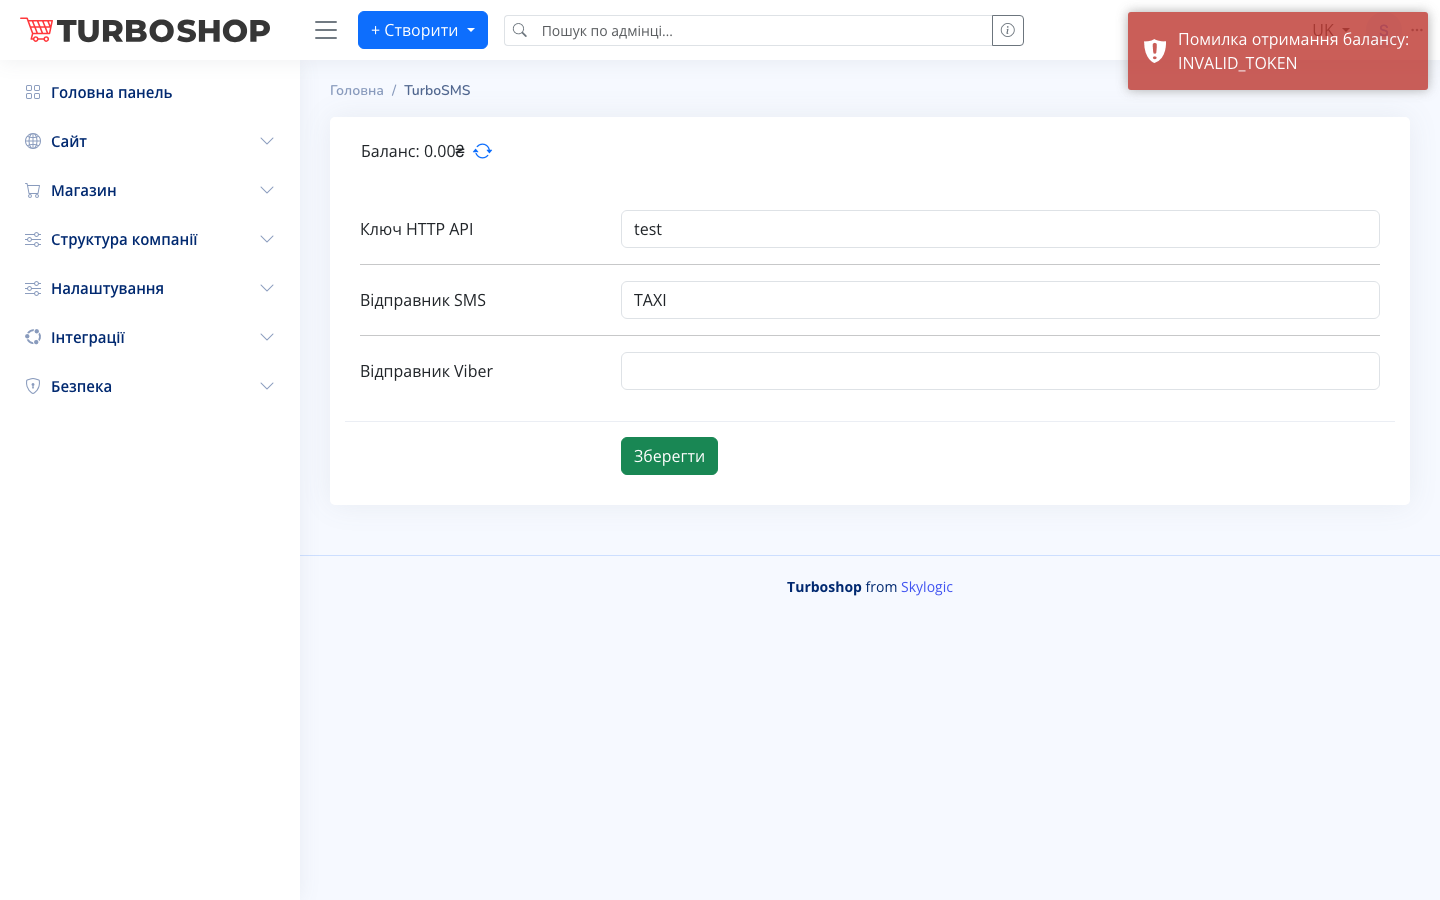
Task: Expand the Магазин menu chevron
Action: [x=267, y=190]
